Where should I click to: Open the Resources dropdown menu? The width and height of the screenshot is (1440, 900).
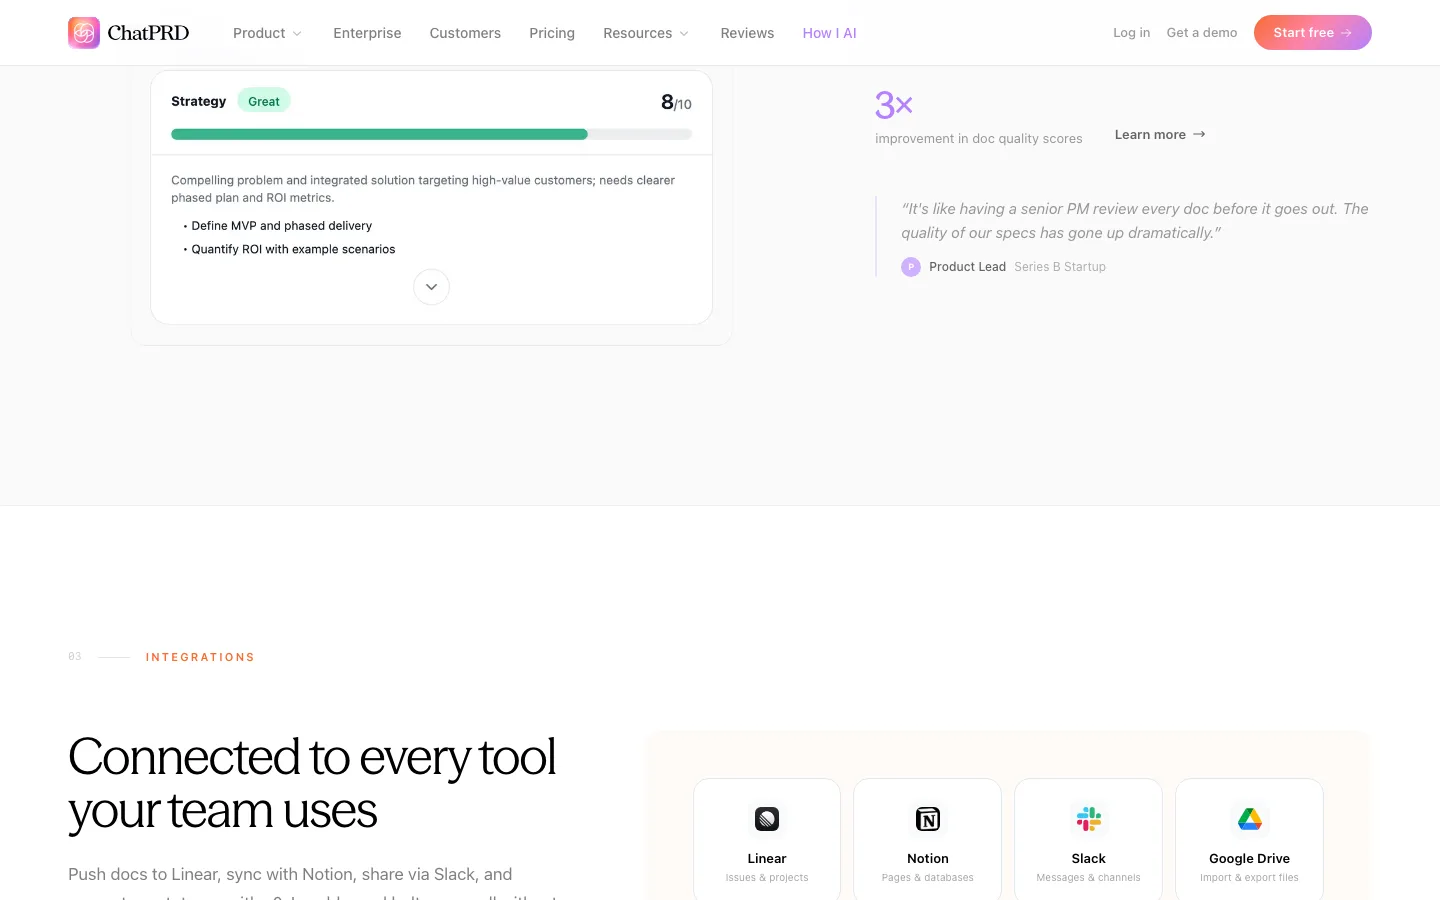(x=646, y=33)
